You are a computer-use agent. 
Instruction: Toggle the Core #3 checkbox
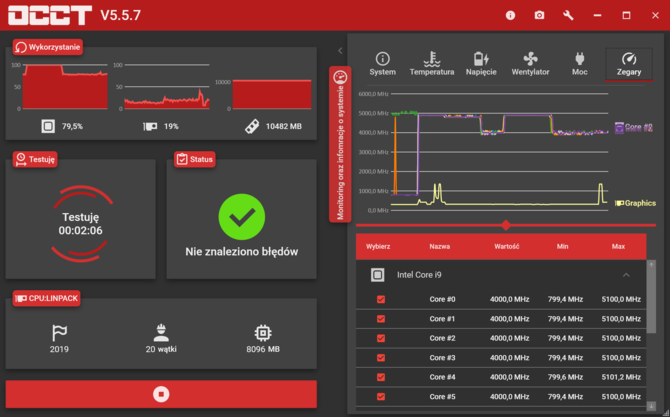point(381,358)
